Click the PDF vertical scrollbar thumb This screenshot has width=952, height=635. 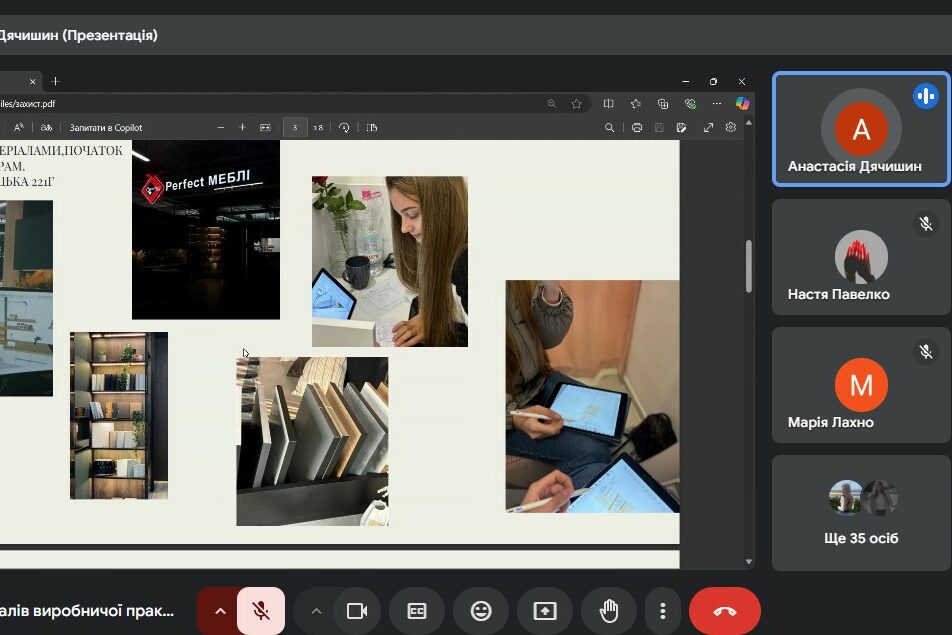click(749, 265)
